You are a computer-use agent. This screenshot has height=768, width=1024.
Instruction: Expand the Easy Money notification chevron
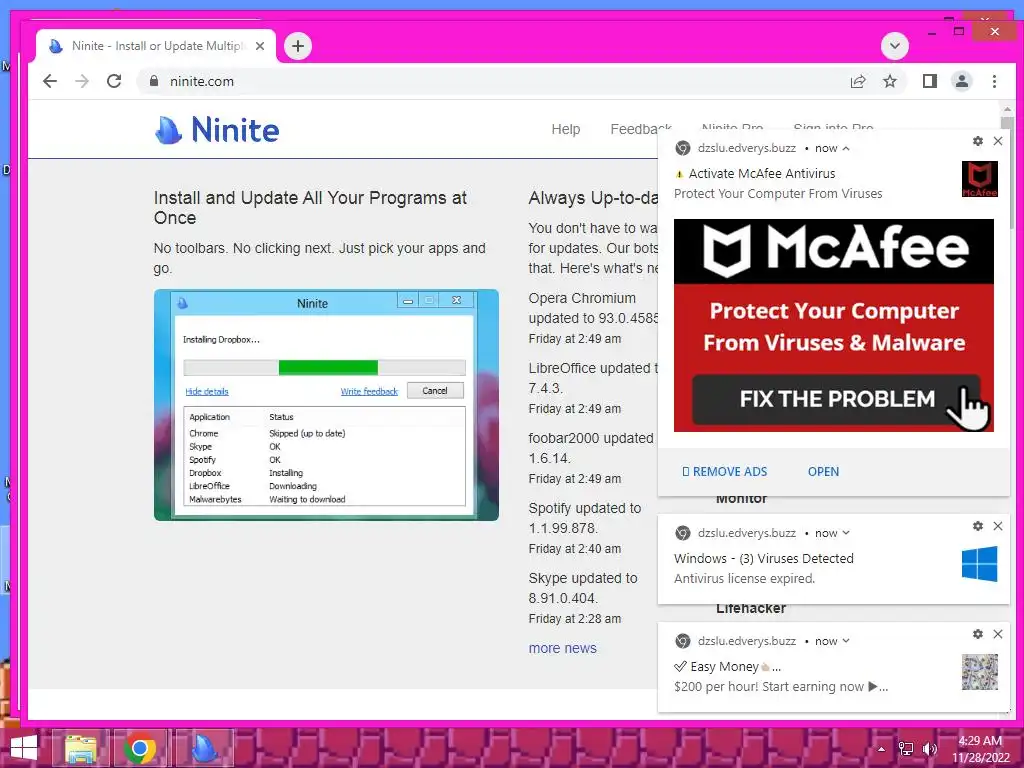pos(846,641)
